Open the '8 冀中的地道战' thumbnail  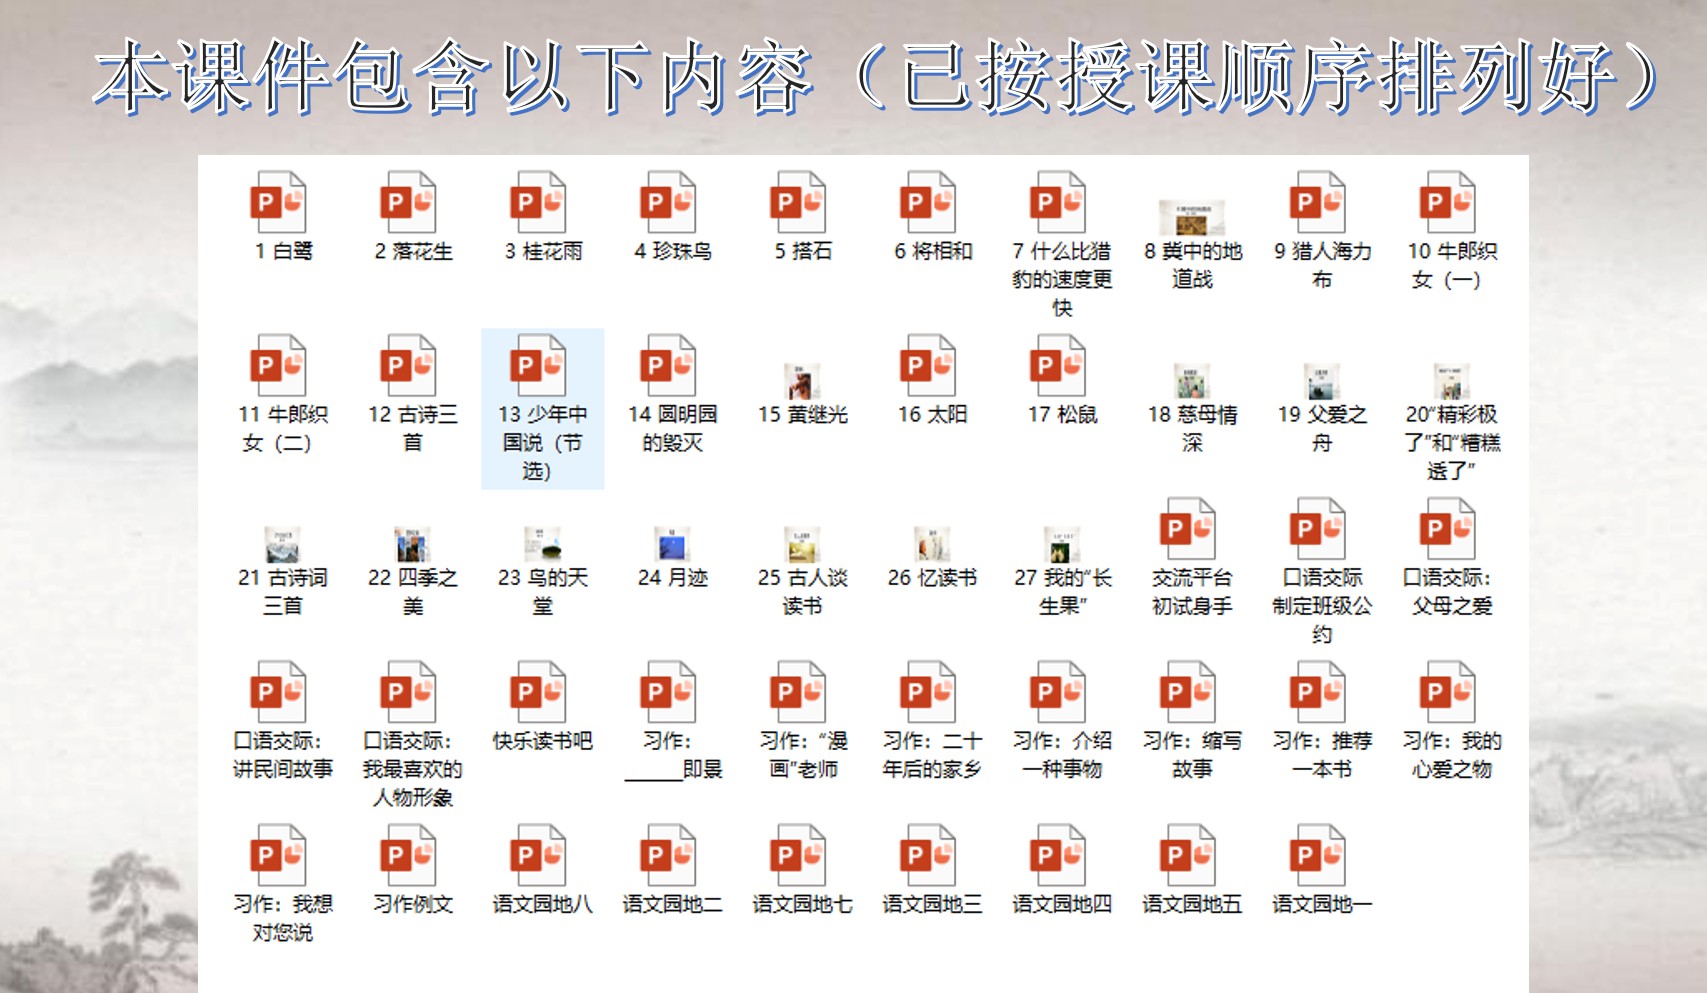point(1191,218)
